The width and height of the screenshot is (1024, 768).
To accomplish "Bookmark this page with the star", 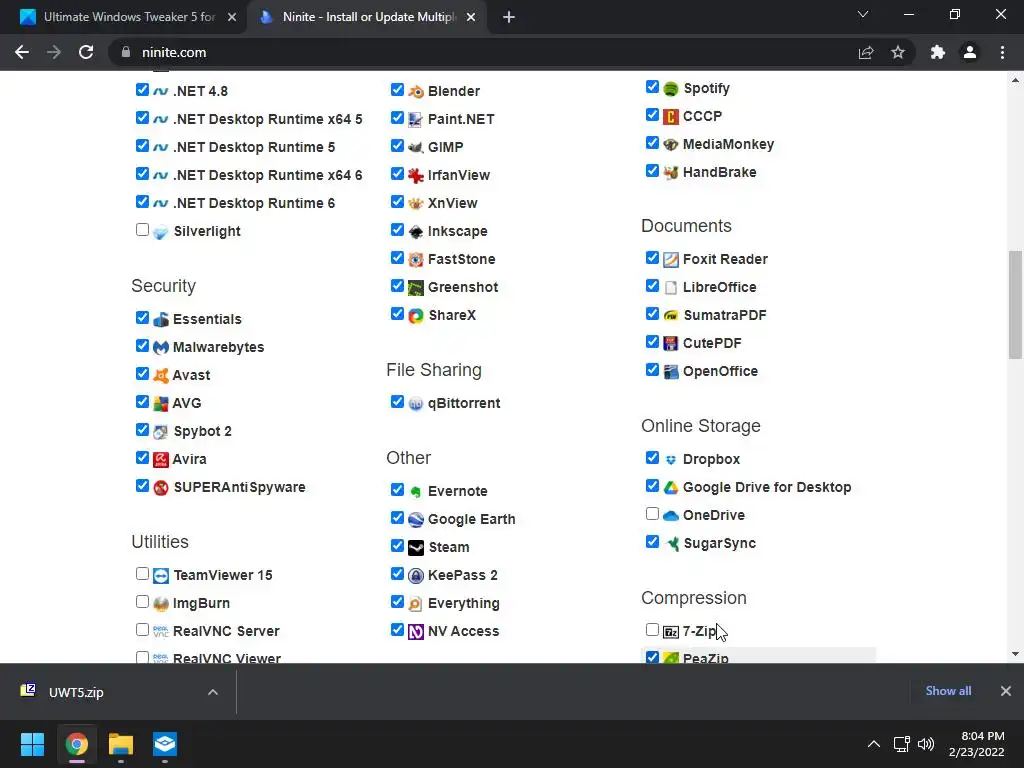I will click(x=898, y=52).
